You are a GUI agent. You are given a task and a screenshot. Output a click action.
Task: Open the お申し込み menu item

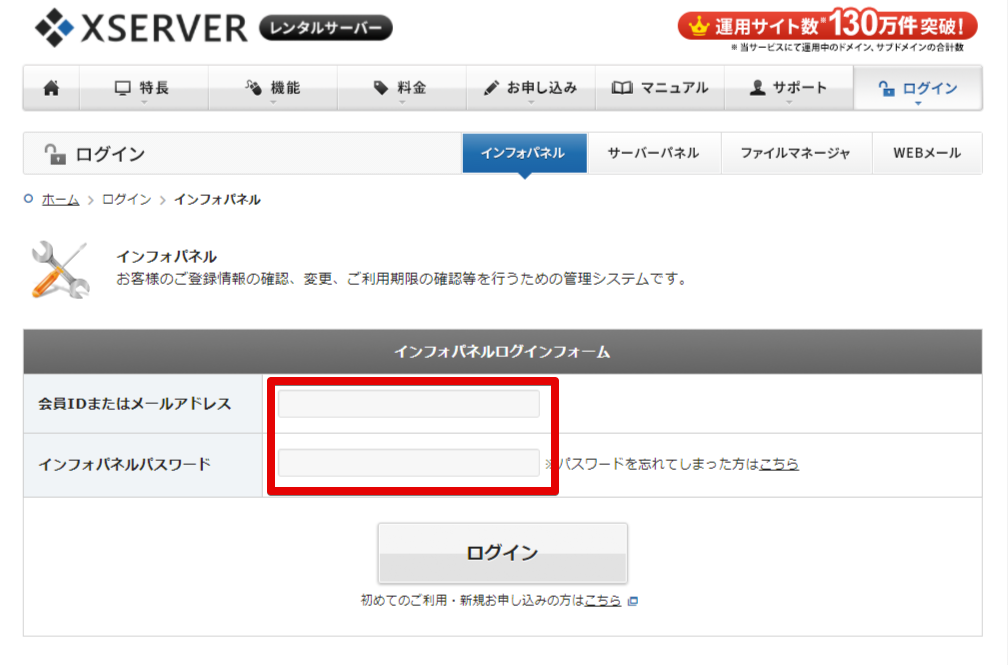click(531, 88)
